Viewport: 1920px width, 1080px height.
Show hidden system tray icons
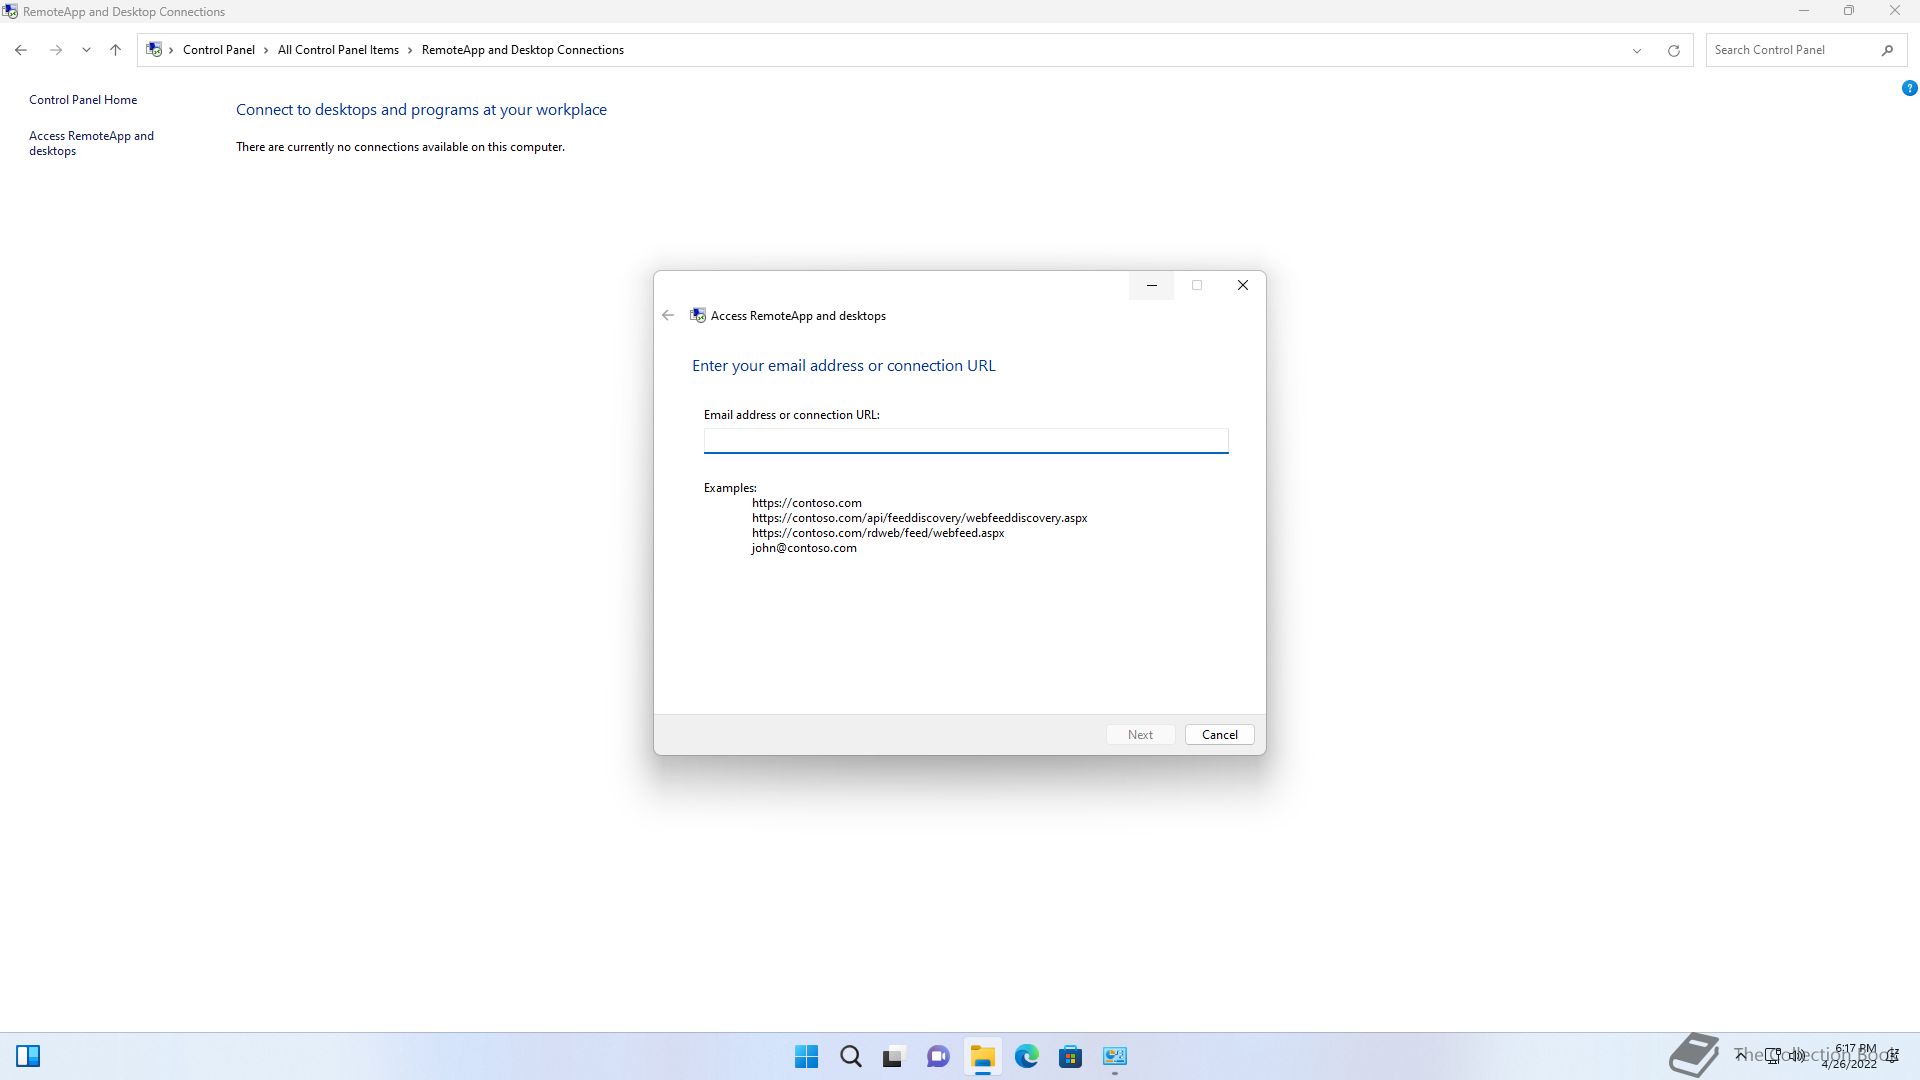[1740, 1055]
